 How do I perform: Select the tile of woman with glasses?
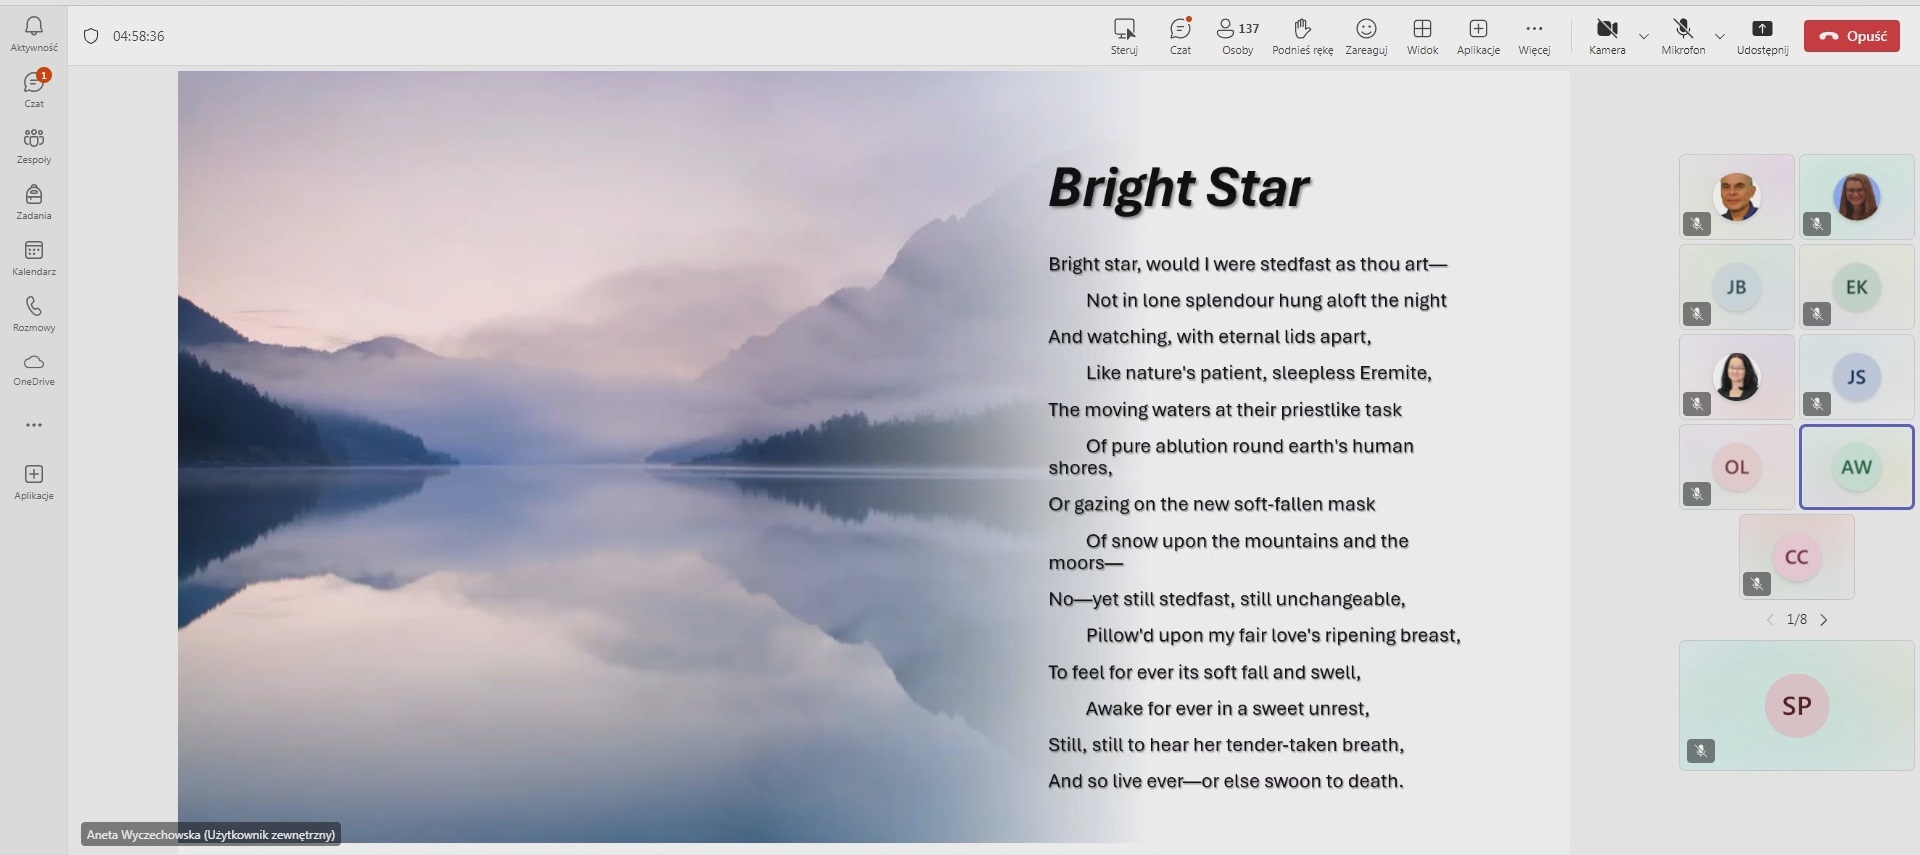pyautogui.click(x=1857, y=197)
